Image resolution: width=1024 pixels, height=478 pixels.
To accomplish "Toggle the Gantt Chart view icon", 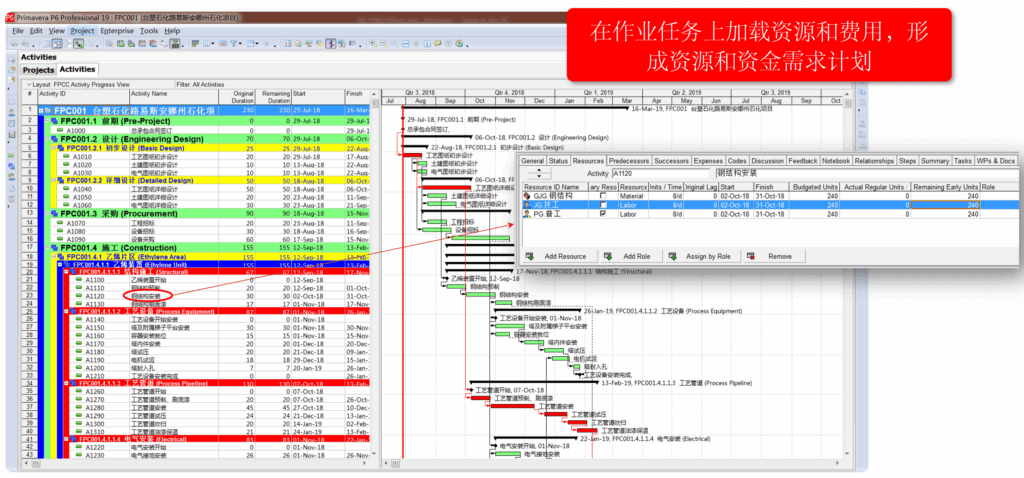I will (57, 44).
